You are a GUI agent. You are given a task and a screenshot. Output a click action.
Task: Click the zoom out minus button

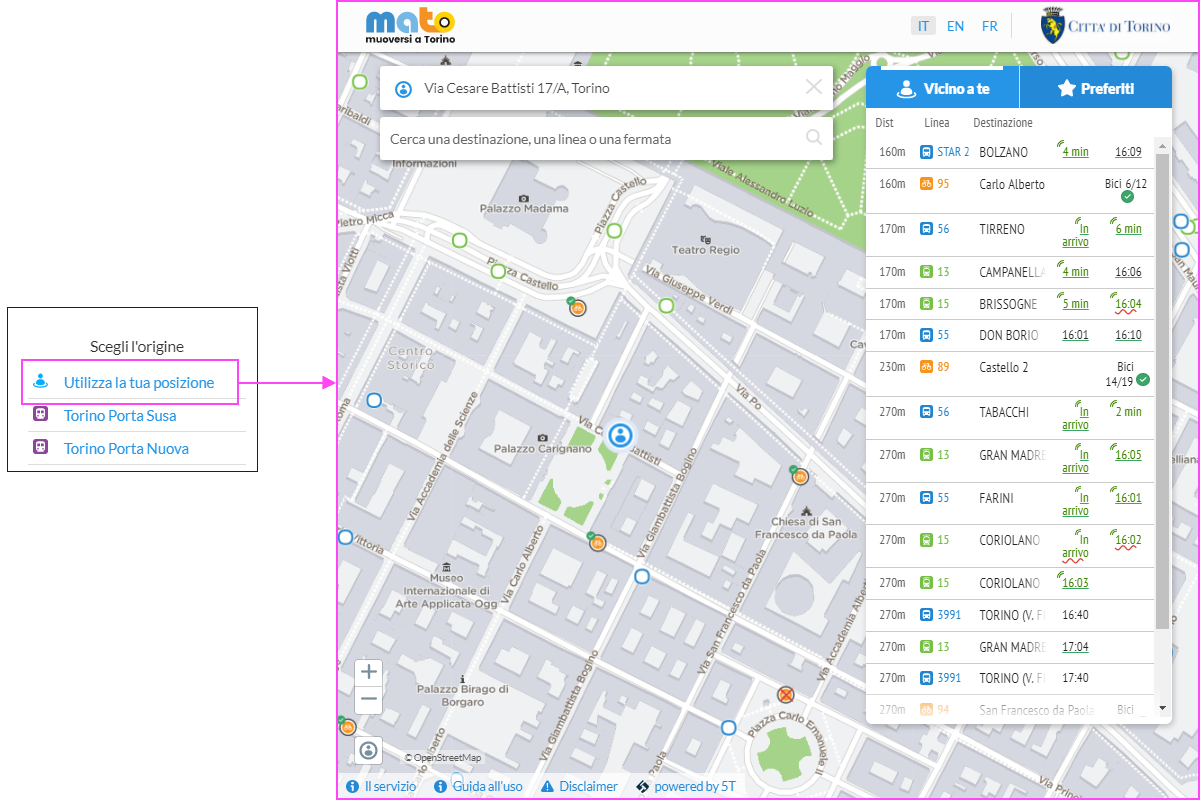[369, 699]
